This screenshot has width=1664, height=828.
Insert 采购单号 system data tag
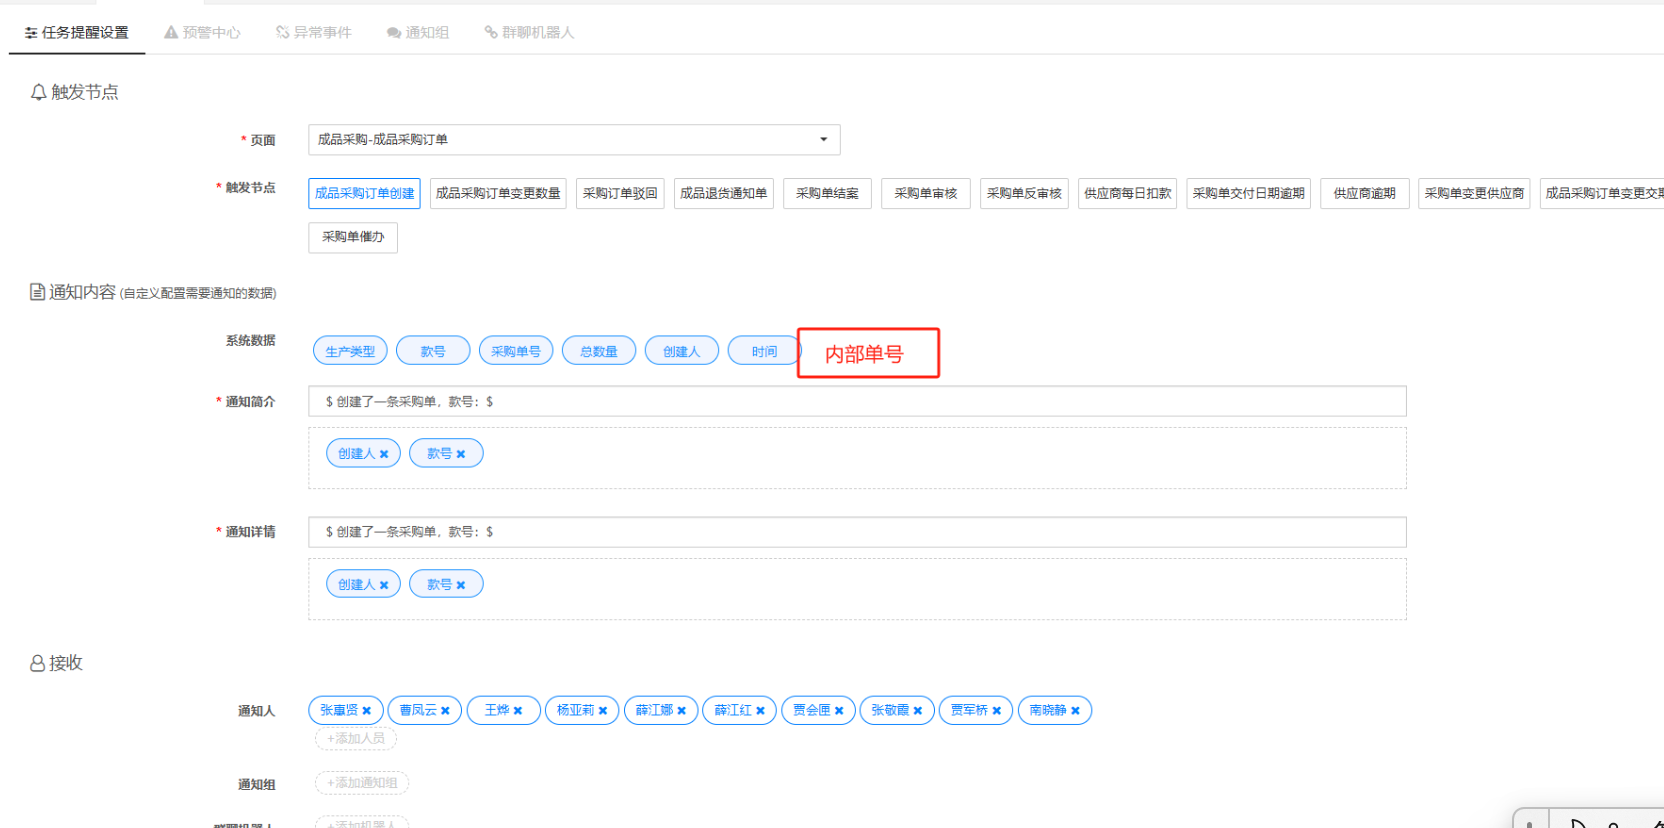tap(516, 351)
